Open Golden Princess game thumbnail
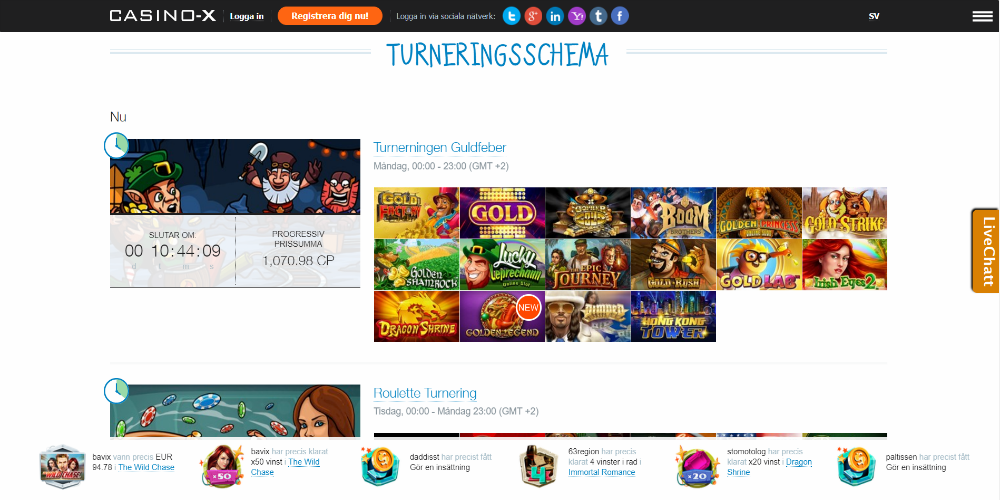Screen dimensions: 1000x500 pos(759,213)
